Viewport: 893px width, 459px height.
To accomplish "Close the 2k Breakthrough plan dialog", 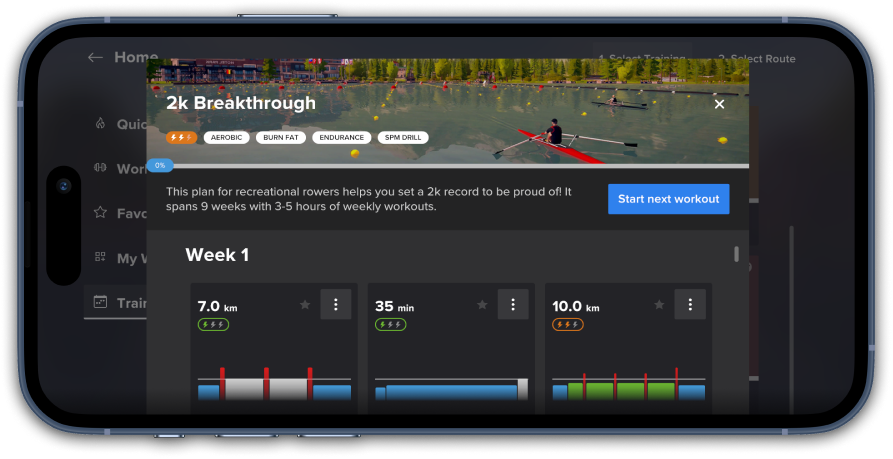I will pyautogui.click(x=719, y=104).
